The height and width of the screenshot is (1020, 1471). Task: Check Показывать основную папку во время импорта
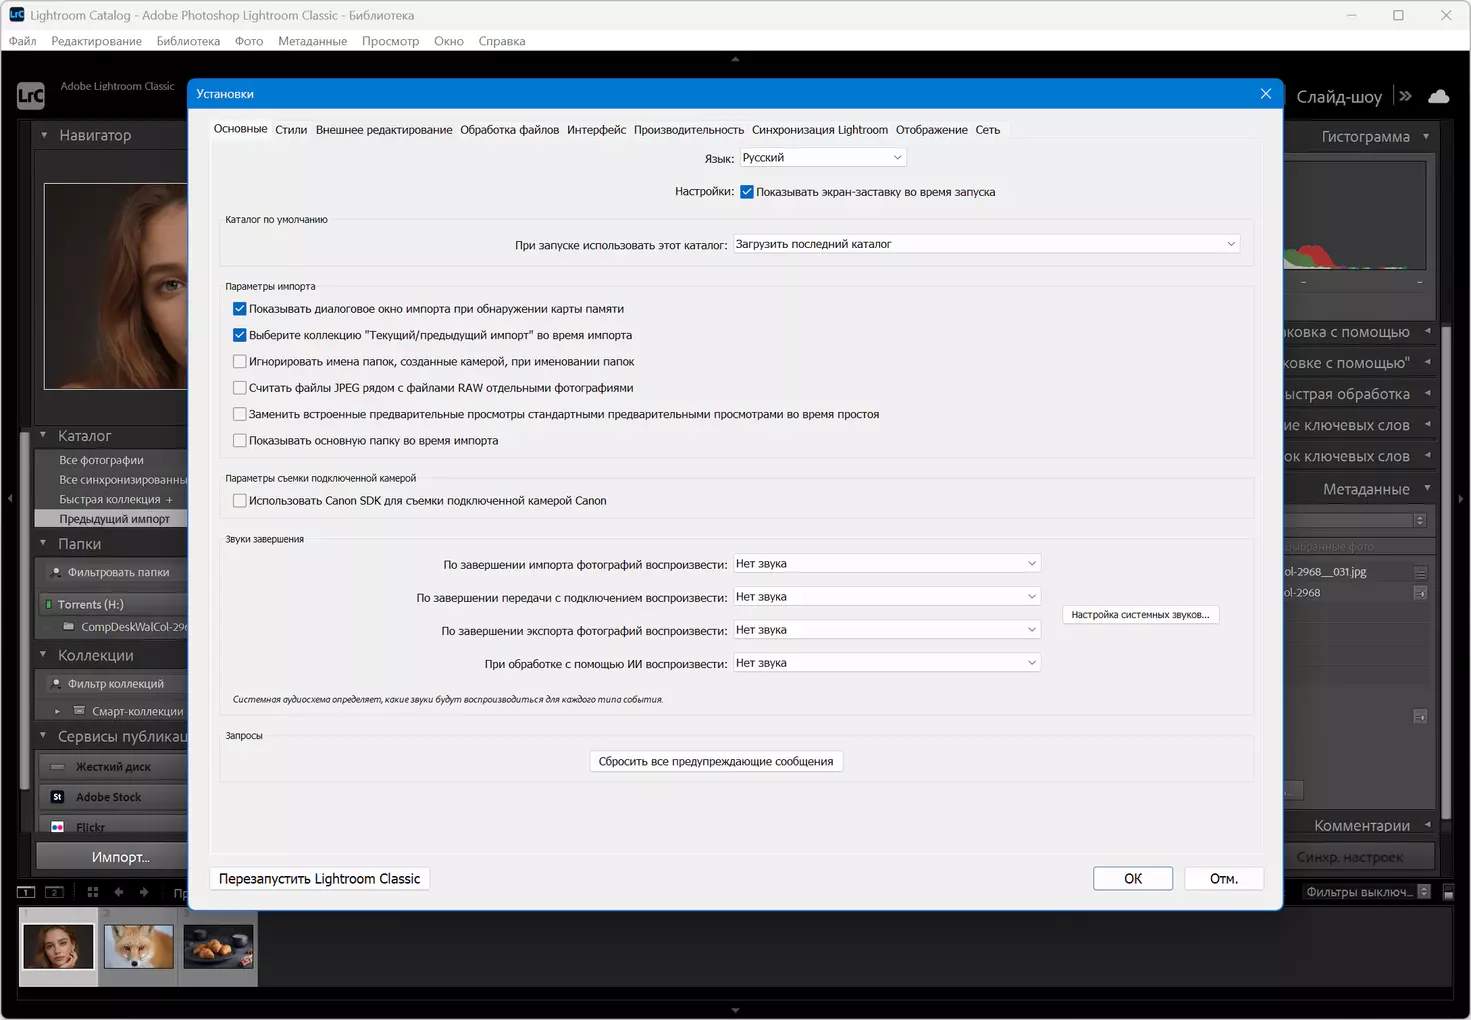tap(240, 440)
